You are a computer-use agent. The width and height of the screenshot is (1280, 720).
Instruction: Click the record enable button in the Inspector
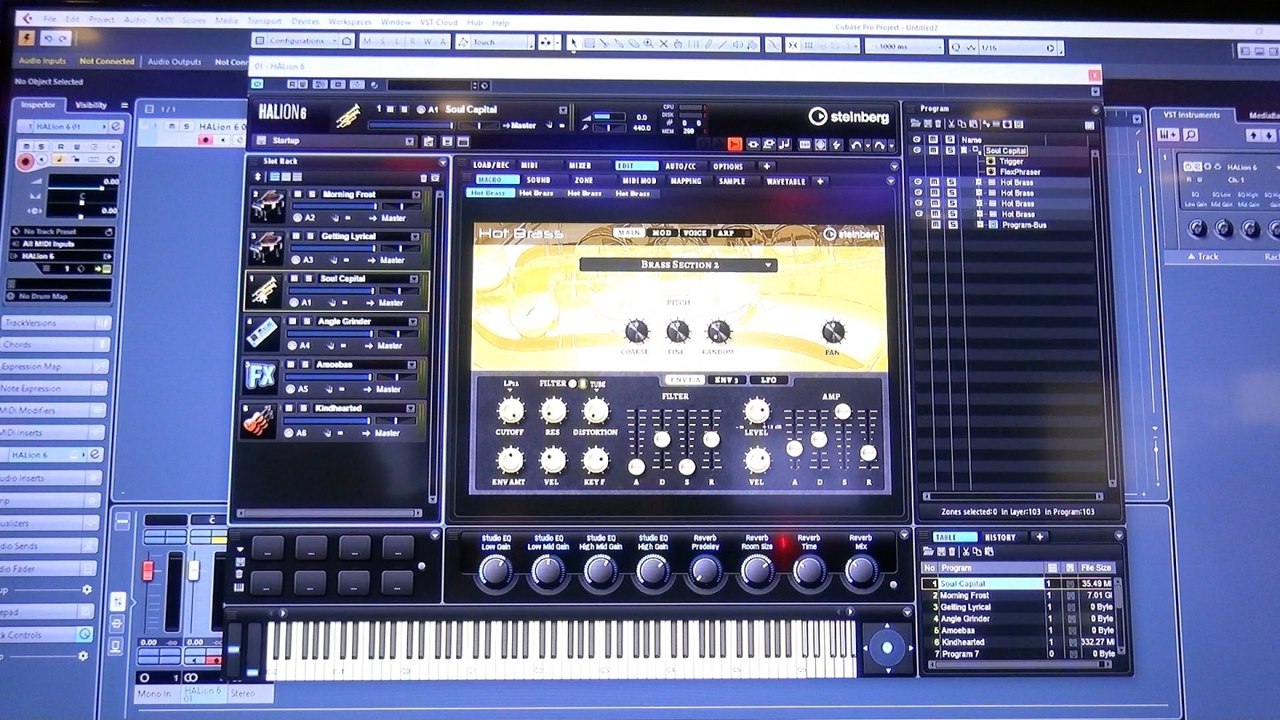click(26, 161)
